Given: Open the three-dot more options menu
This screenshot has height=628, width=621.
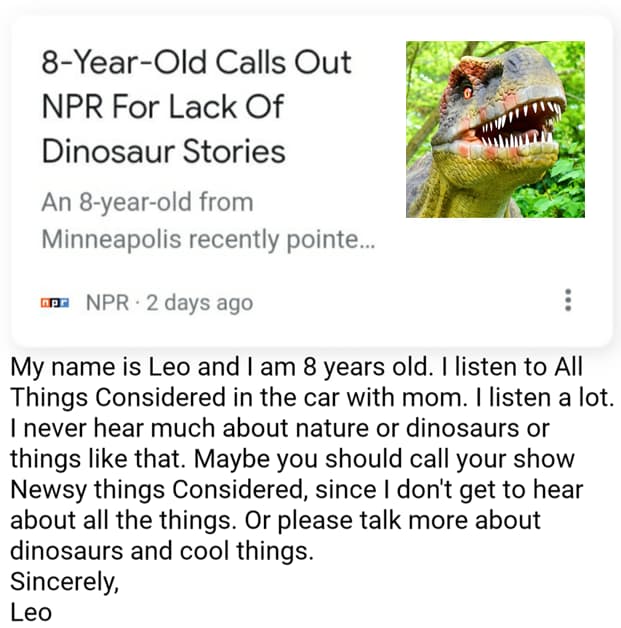Looking at the screenshot, I should click(x=568, y=299).
